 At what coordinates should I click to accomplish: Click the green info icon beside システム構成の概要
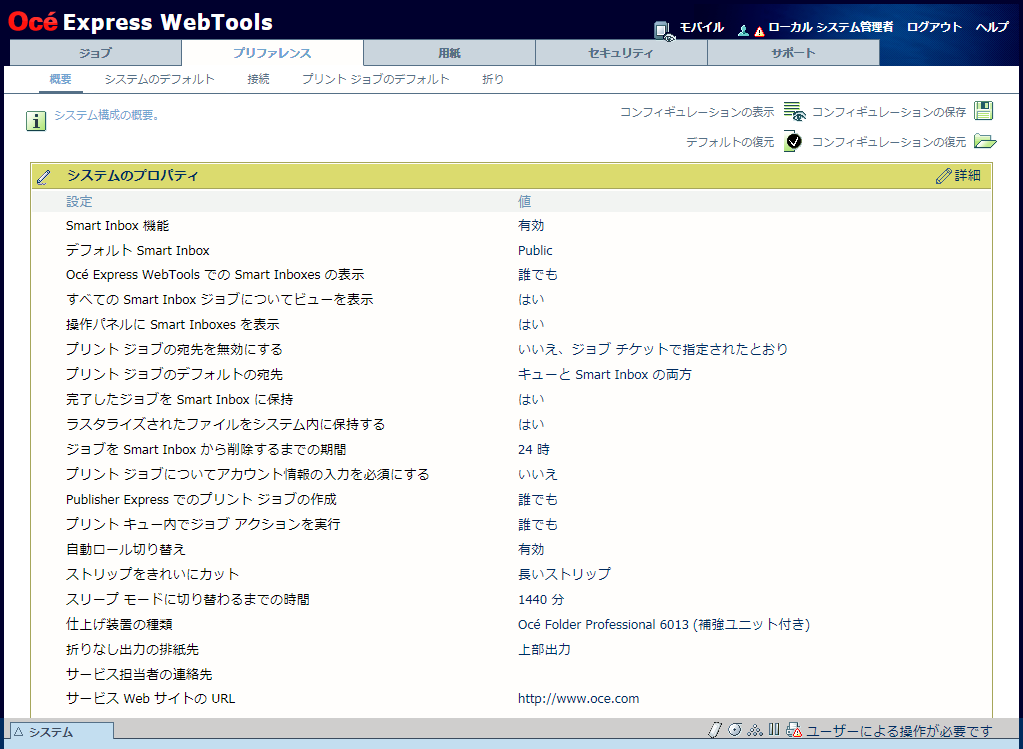click(36, 121)
